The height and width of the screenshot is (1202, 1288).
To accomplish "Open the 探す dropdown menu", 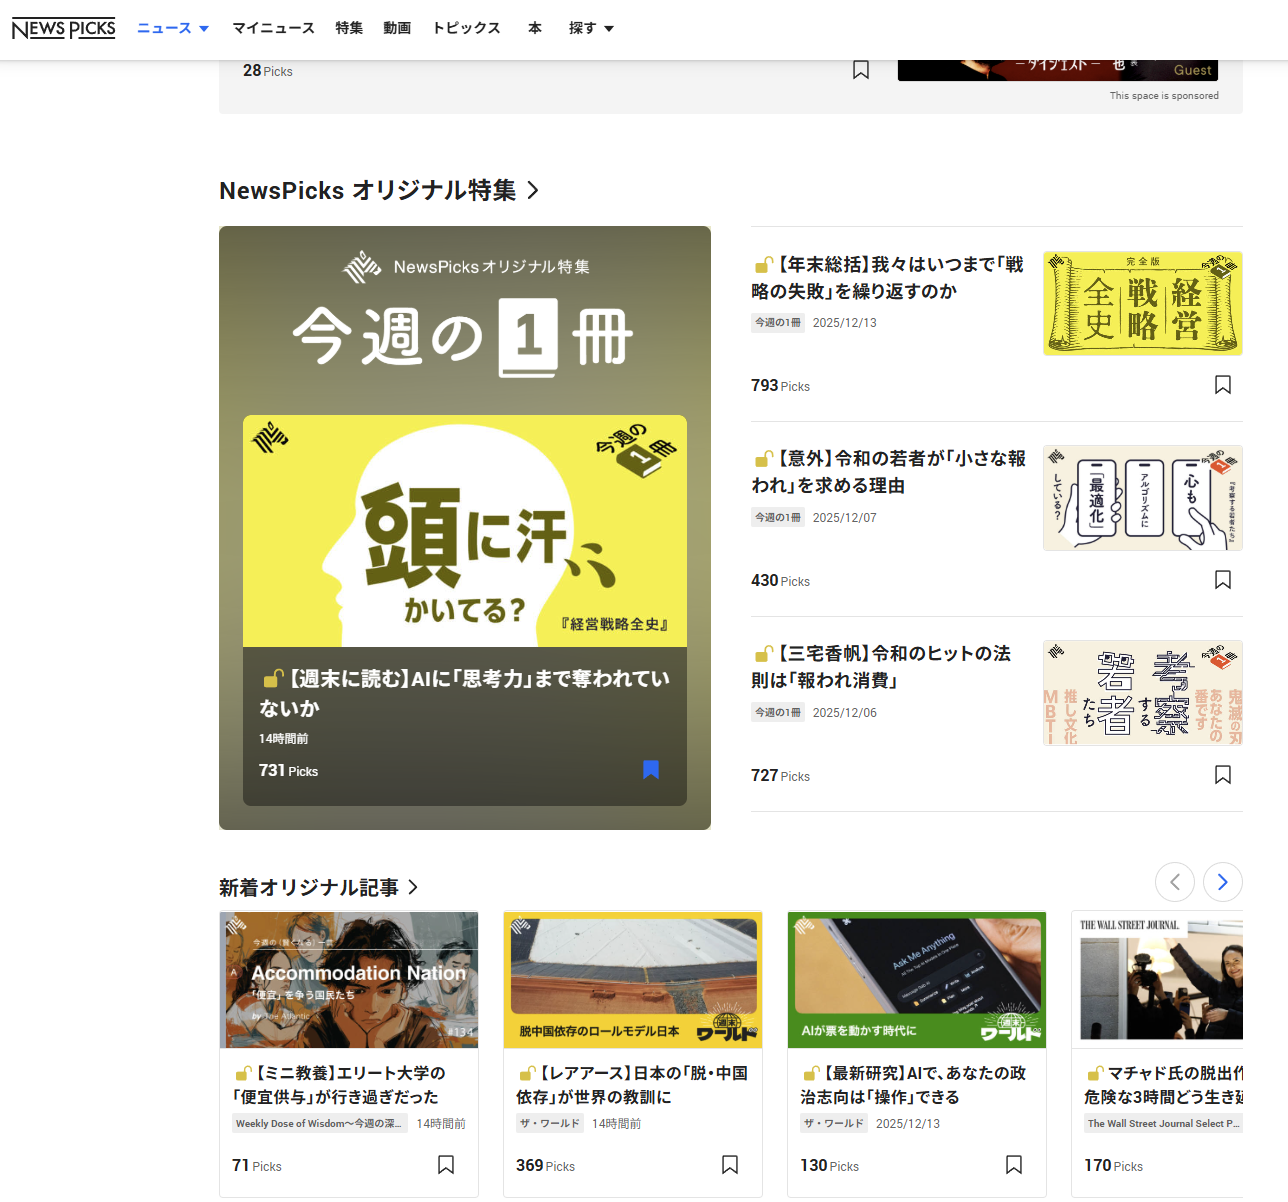I will coord(591,28).
